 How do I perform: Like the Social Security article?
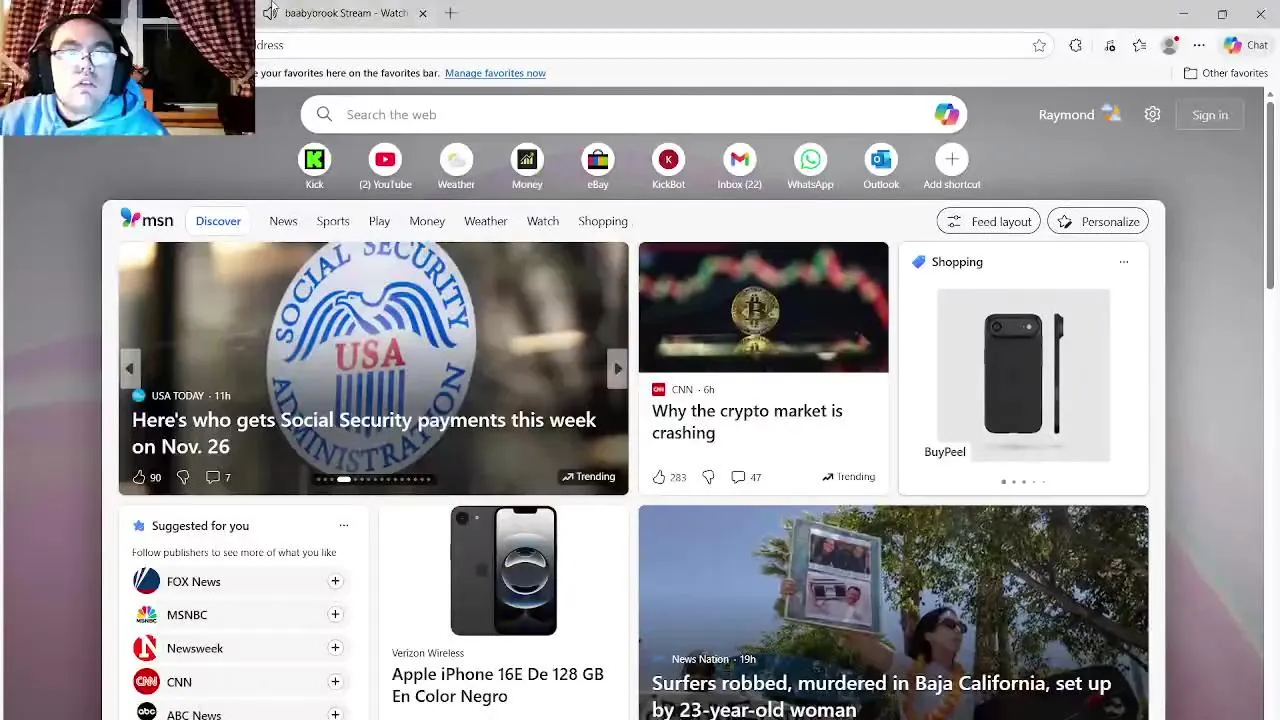(139, 477)
